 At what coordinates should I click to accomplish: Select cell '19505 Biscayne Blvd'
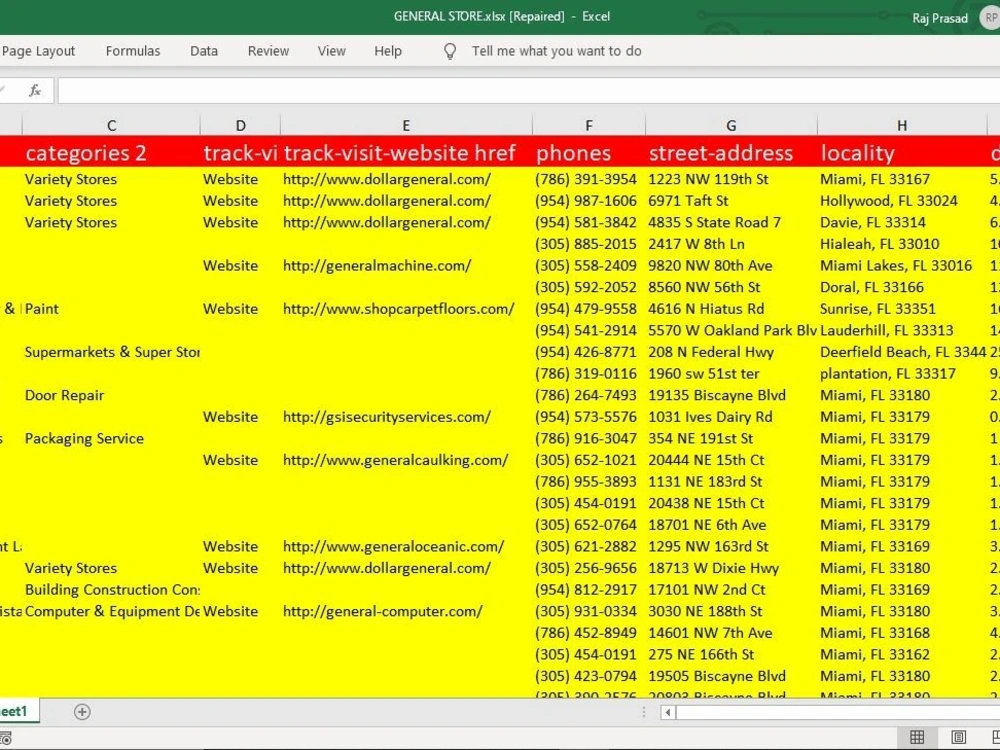[732, 677]
